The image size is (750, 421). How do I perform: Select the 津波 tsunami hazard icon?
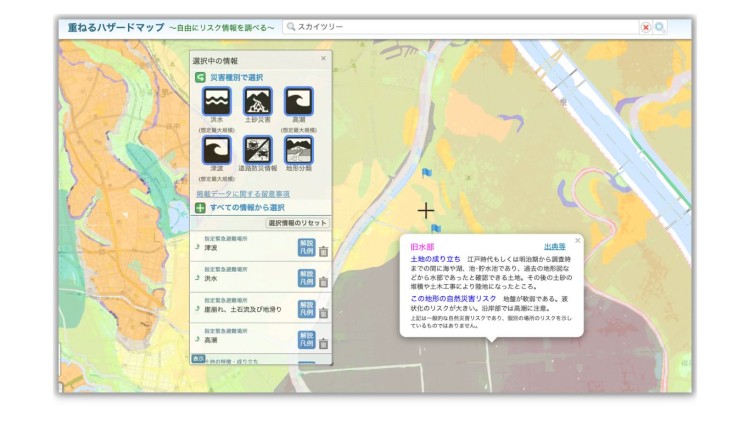pyautogui.click(x=217, y=150)
